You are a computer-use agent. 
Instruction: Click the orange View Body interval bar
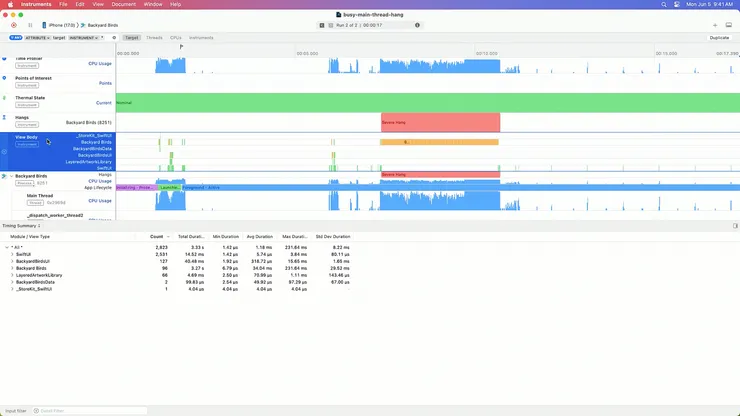click(x=439, y=142)
